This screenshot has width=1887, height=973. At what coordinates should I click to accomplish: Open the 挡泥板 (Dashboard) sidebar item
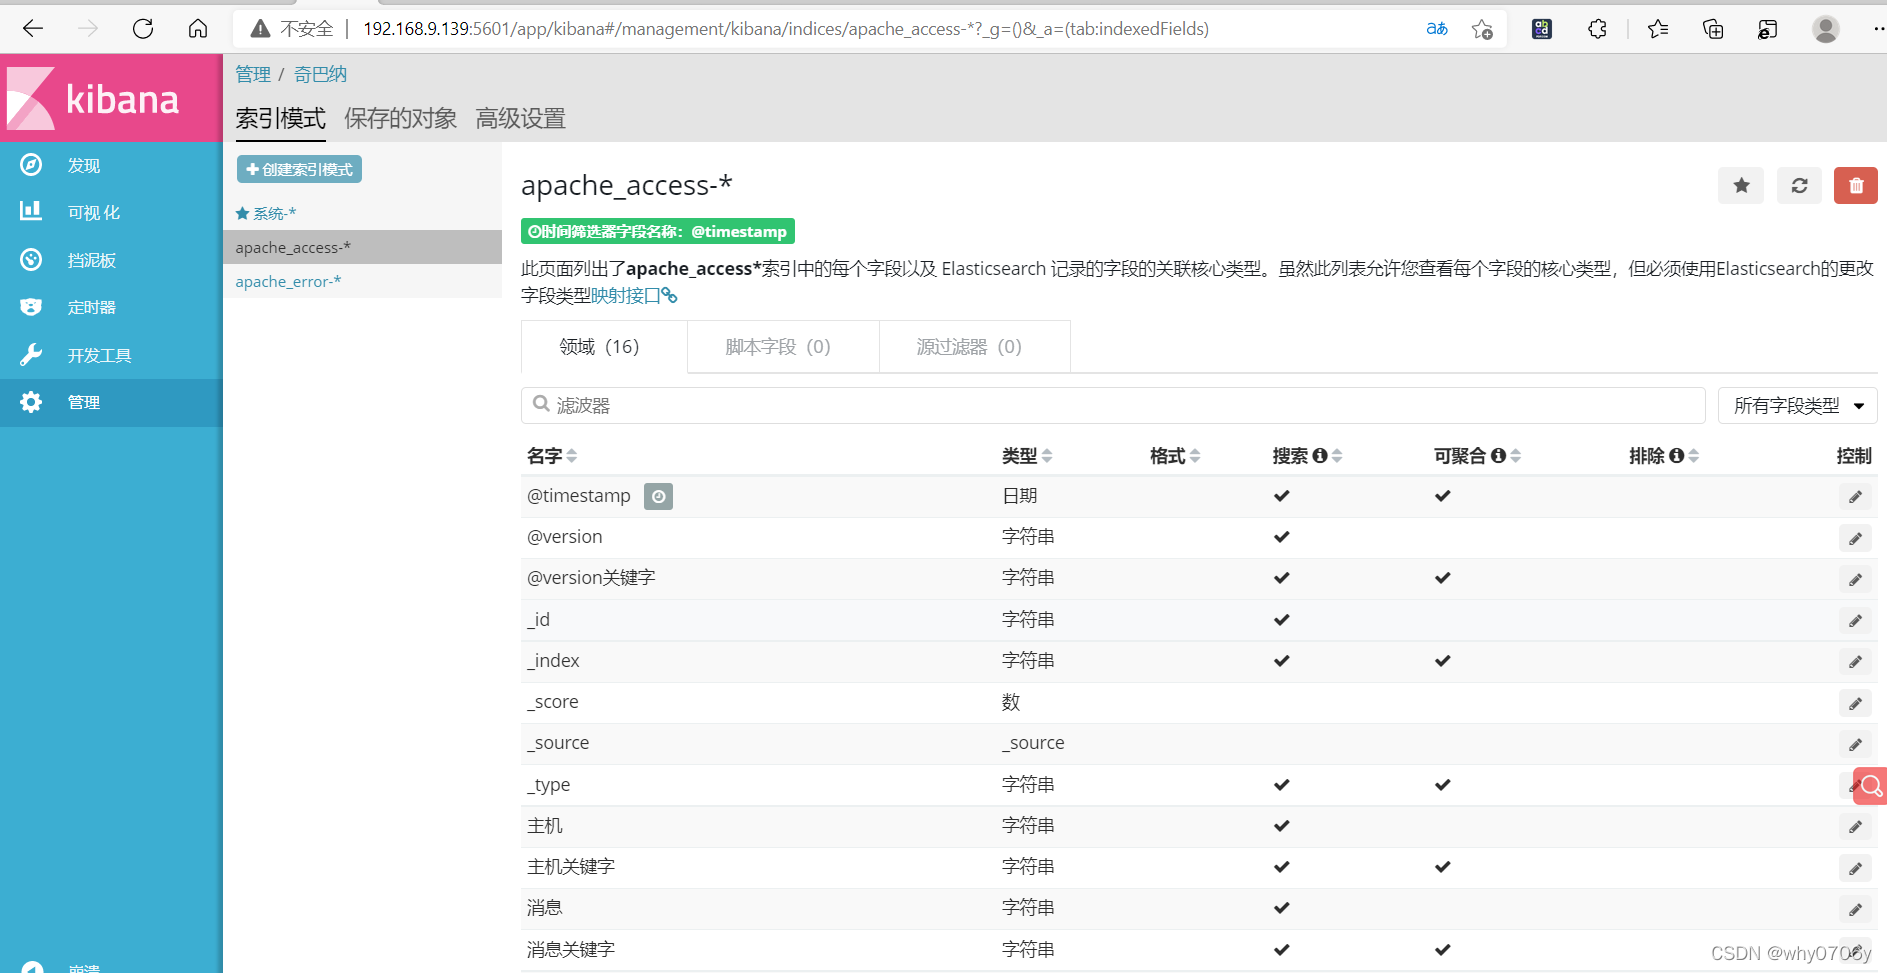pos(111,260)
